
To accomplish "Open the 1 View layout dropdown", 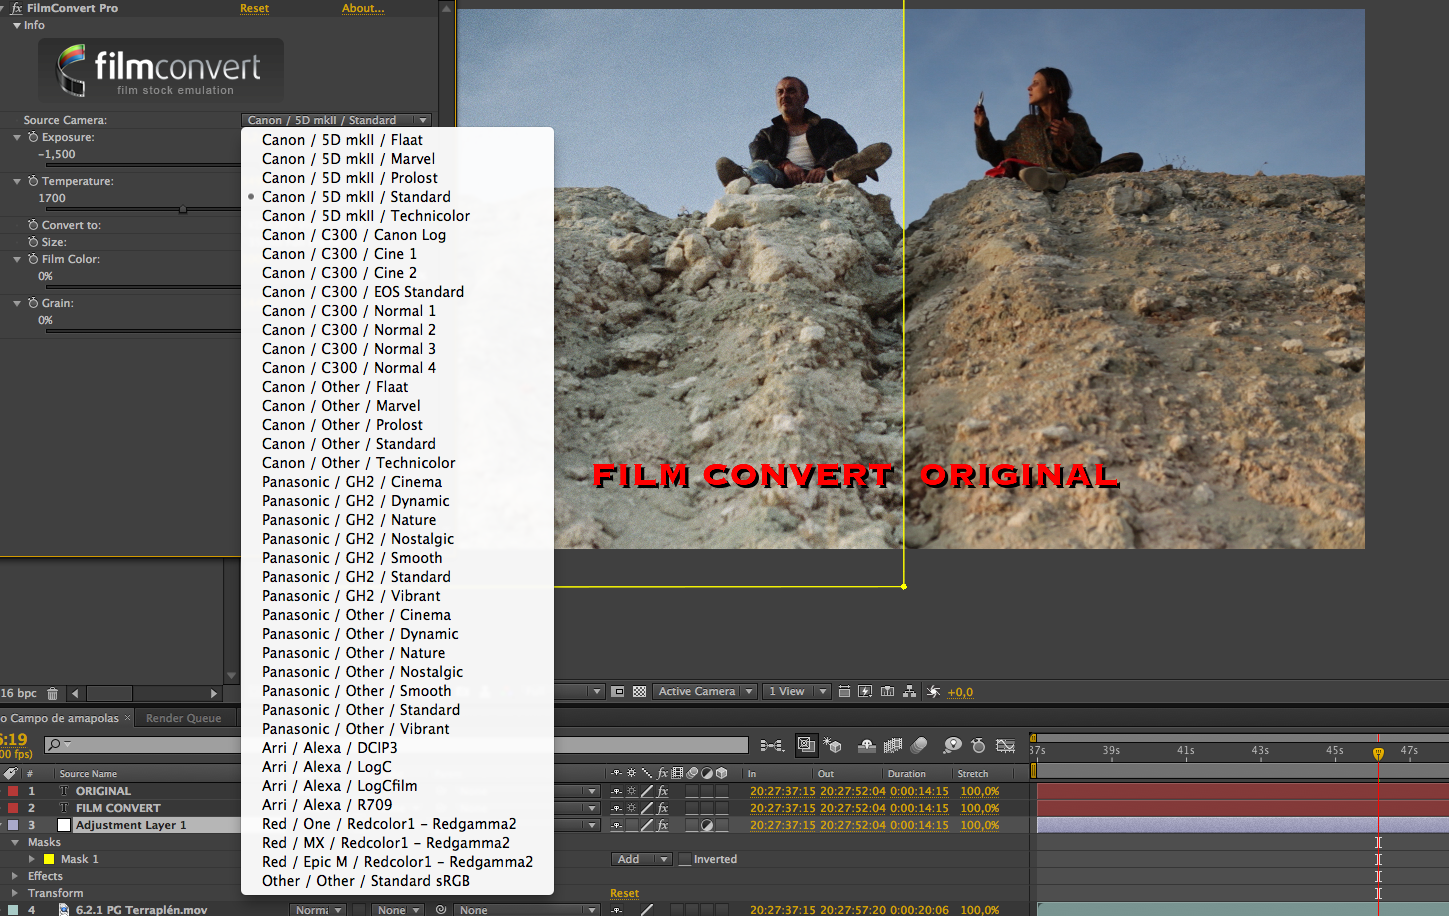I will 797,691.
